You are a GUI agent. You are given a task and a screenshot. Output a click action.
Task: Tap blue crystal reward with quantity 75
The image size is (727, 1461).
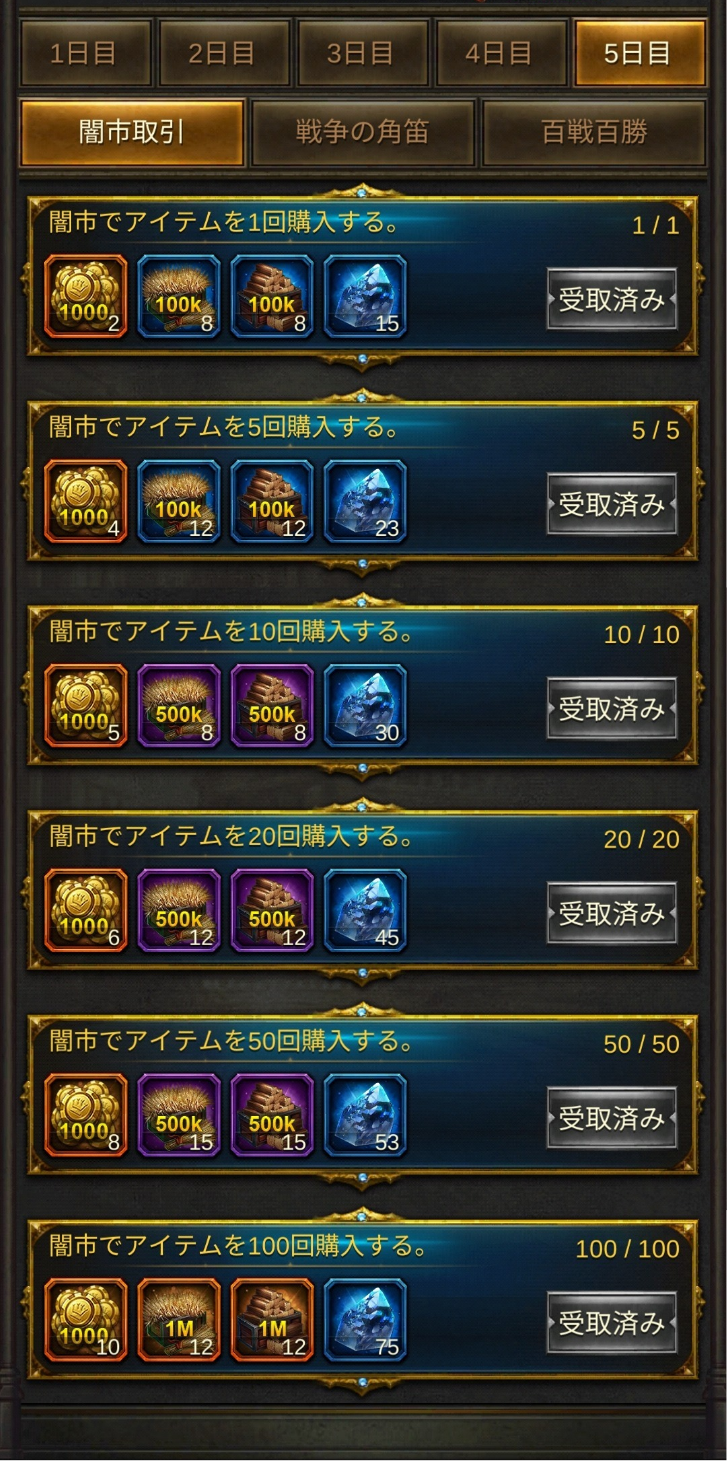click(x=365, y=1320)
